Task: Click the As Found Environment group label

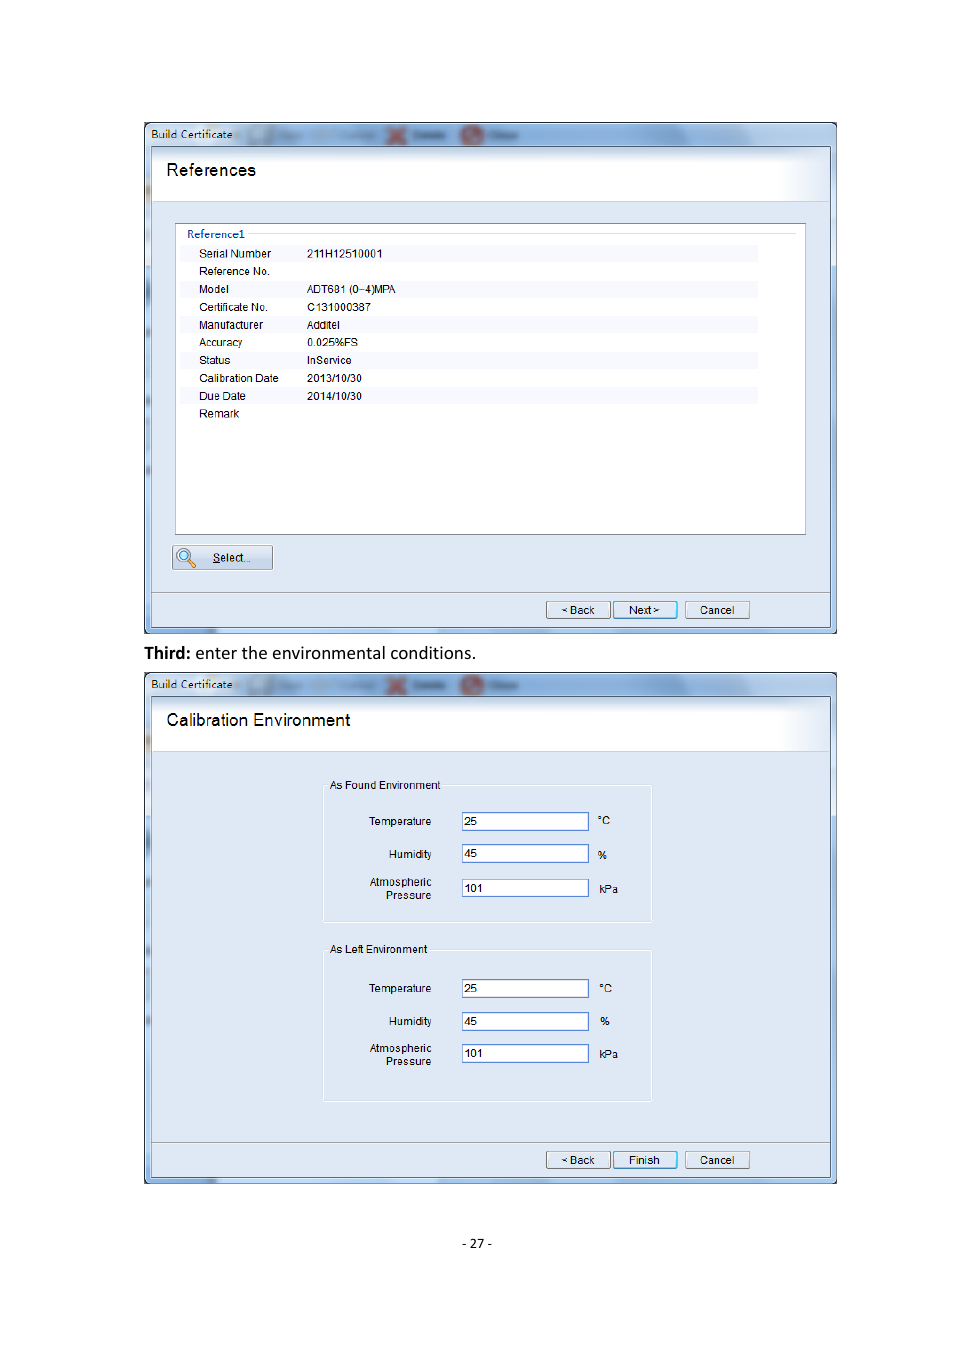Action: point(385,786)
